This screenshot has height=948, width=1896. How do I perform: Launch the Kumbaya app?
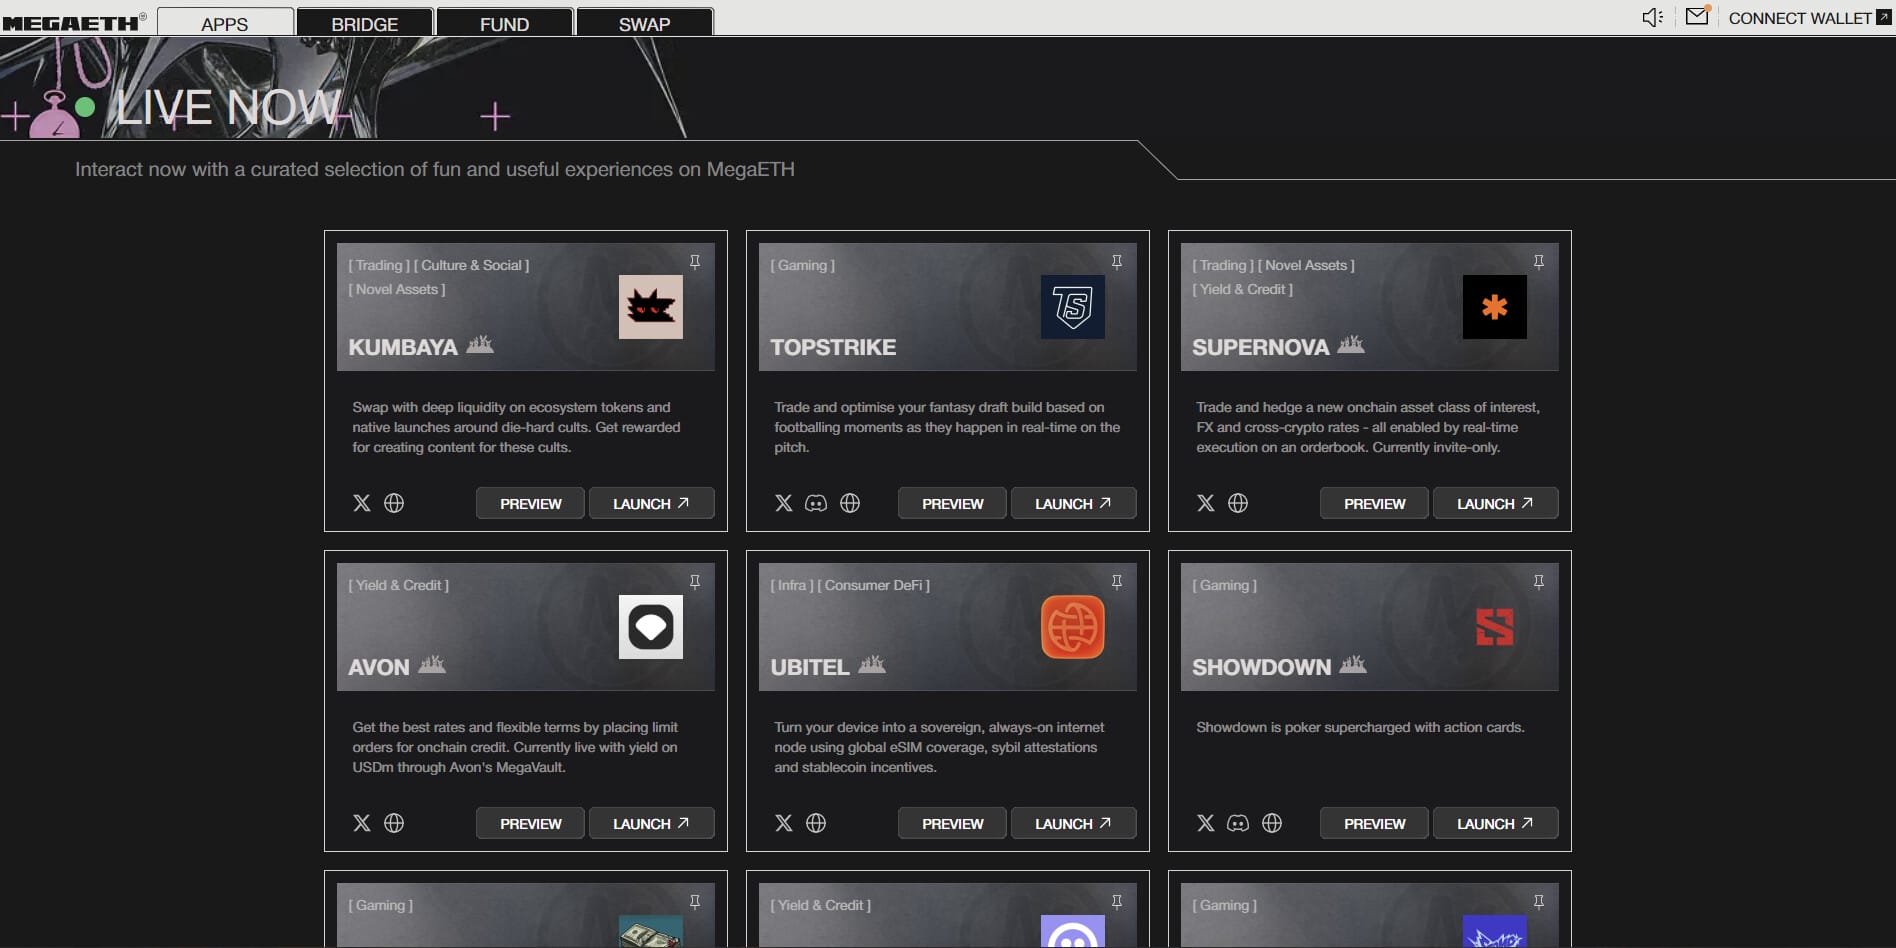pyautogui.click(x=651, y=503)
